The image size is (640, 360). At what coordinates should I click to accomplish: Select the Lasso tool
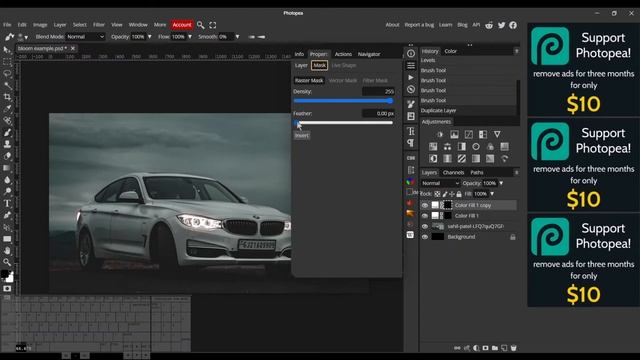(x=7, y=73)
